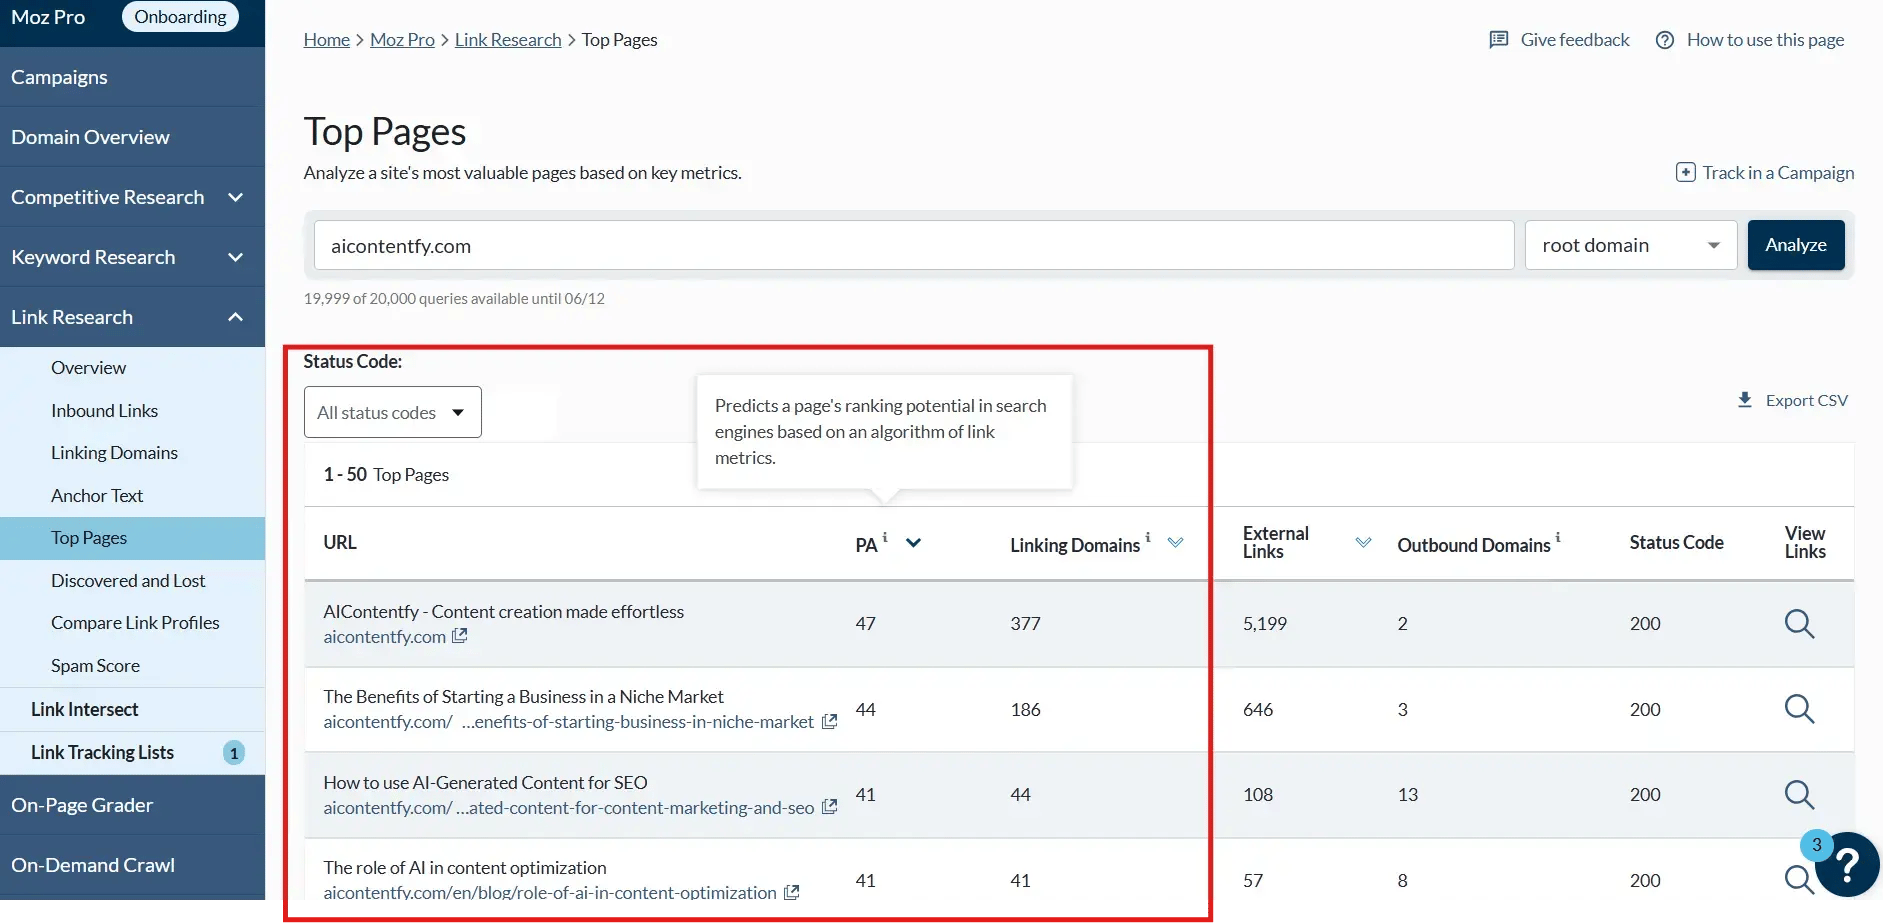Sort by PA column arrow
This screenshot has width=1883, height=923.
[x=913, y=543]
